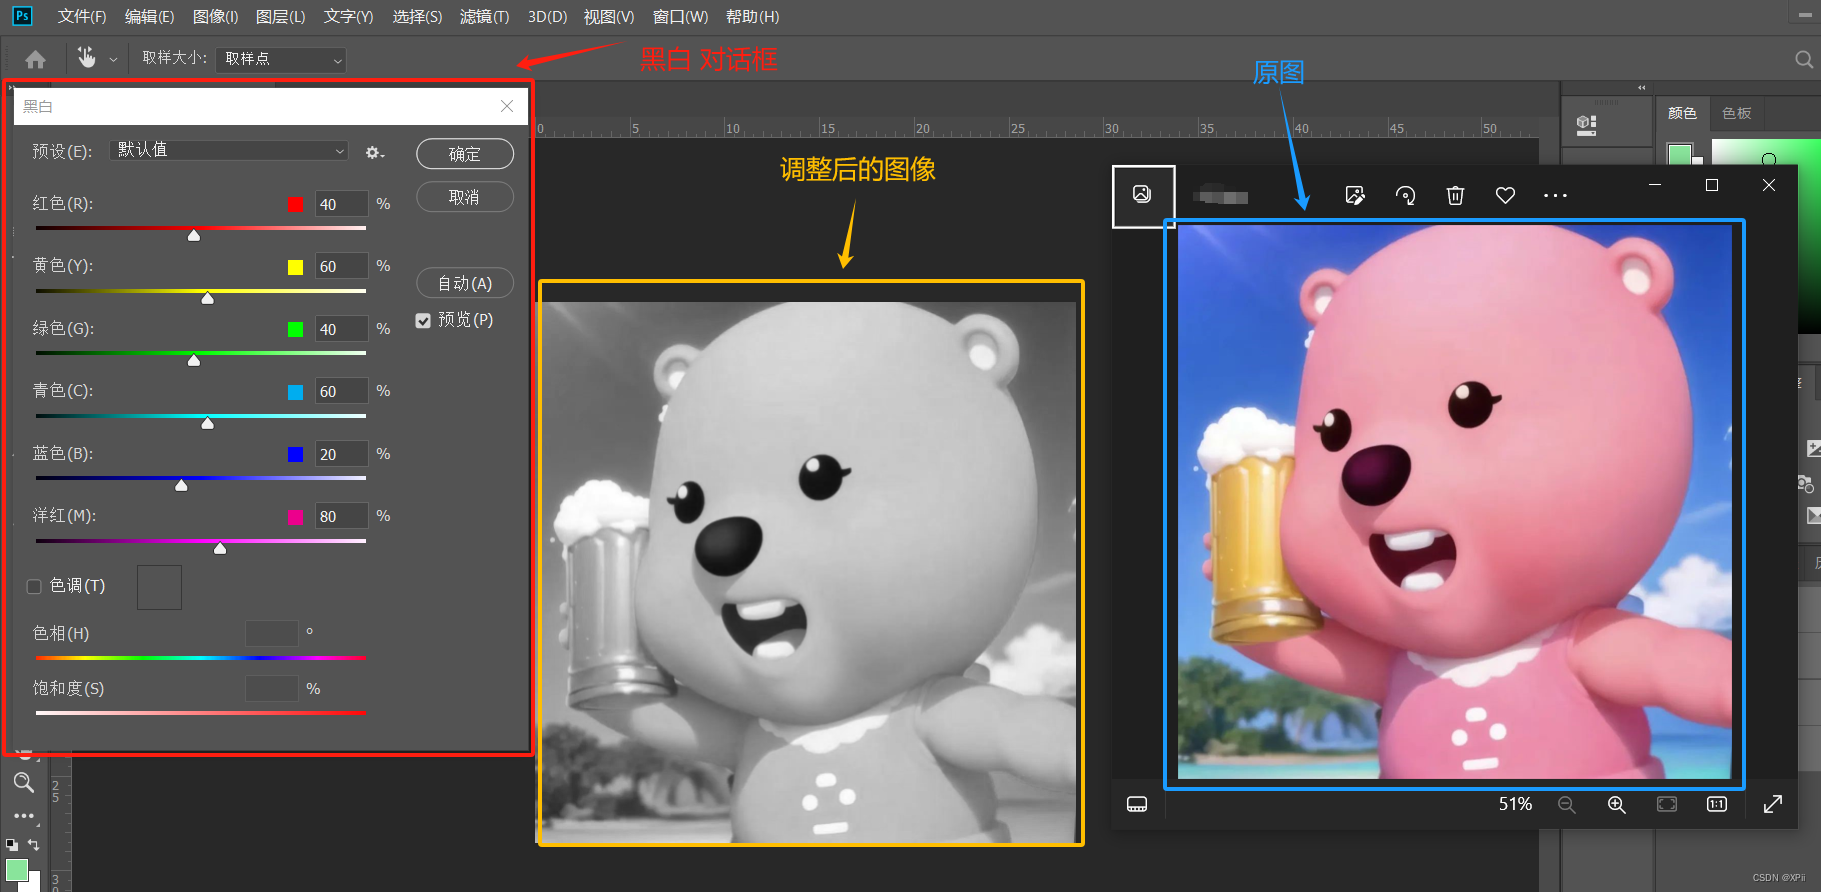This screenshot has width=1821, height=892.
Task: Expand hand tool preset picker arrow
Action: coord(113,60)
